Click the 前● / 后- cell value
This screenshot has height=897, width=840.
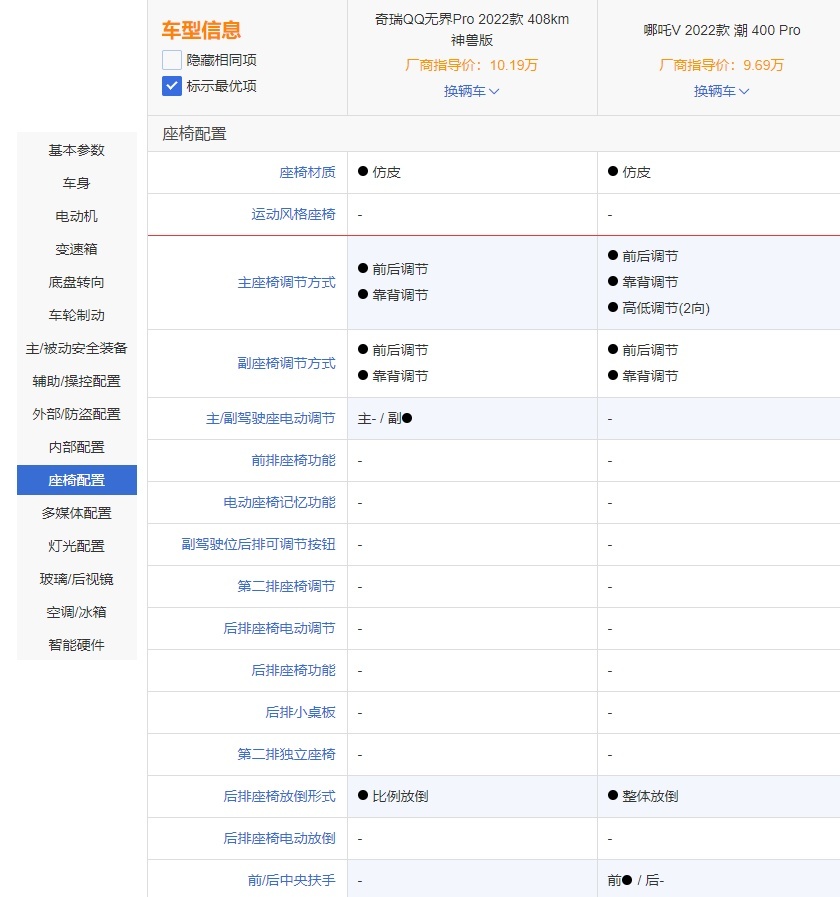pos(636,880)
